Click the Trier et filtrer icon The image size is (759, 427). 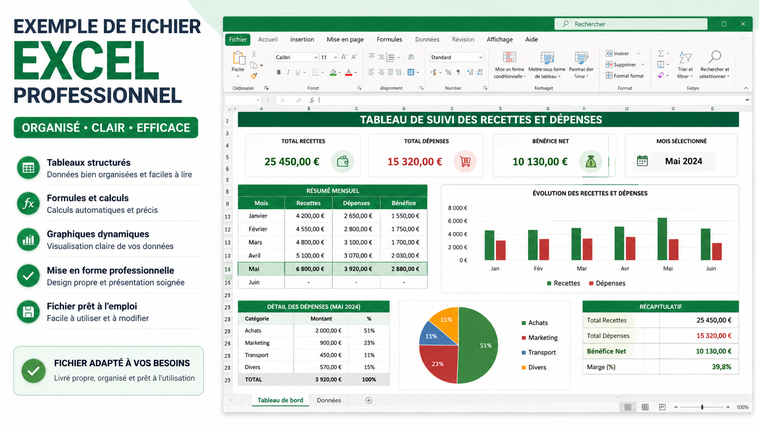coord(685,58)
